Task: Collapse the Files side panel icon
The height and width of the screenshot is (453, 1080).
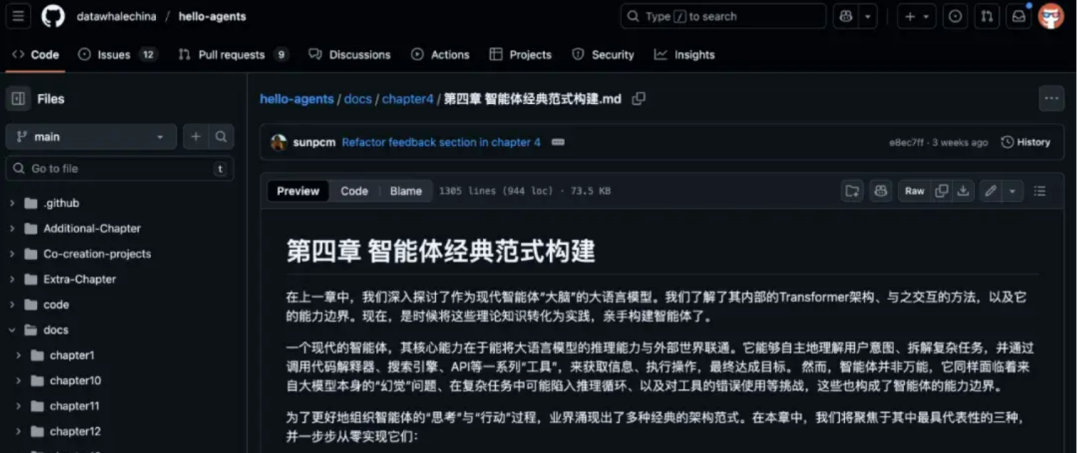Action: pos(19,99)
